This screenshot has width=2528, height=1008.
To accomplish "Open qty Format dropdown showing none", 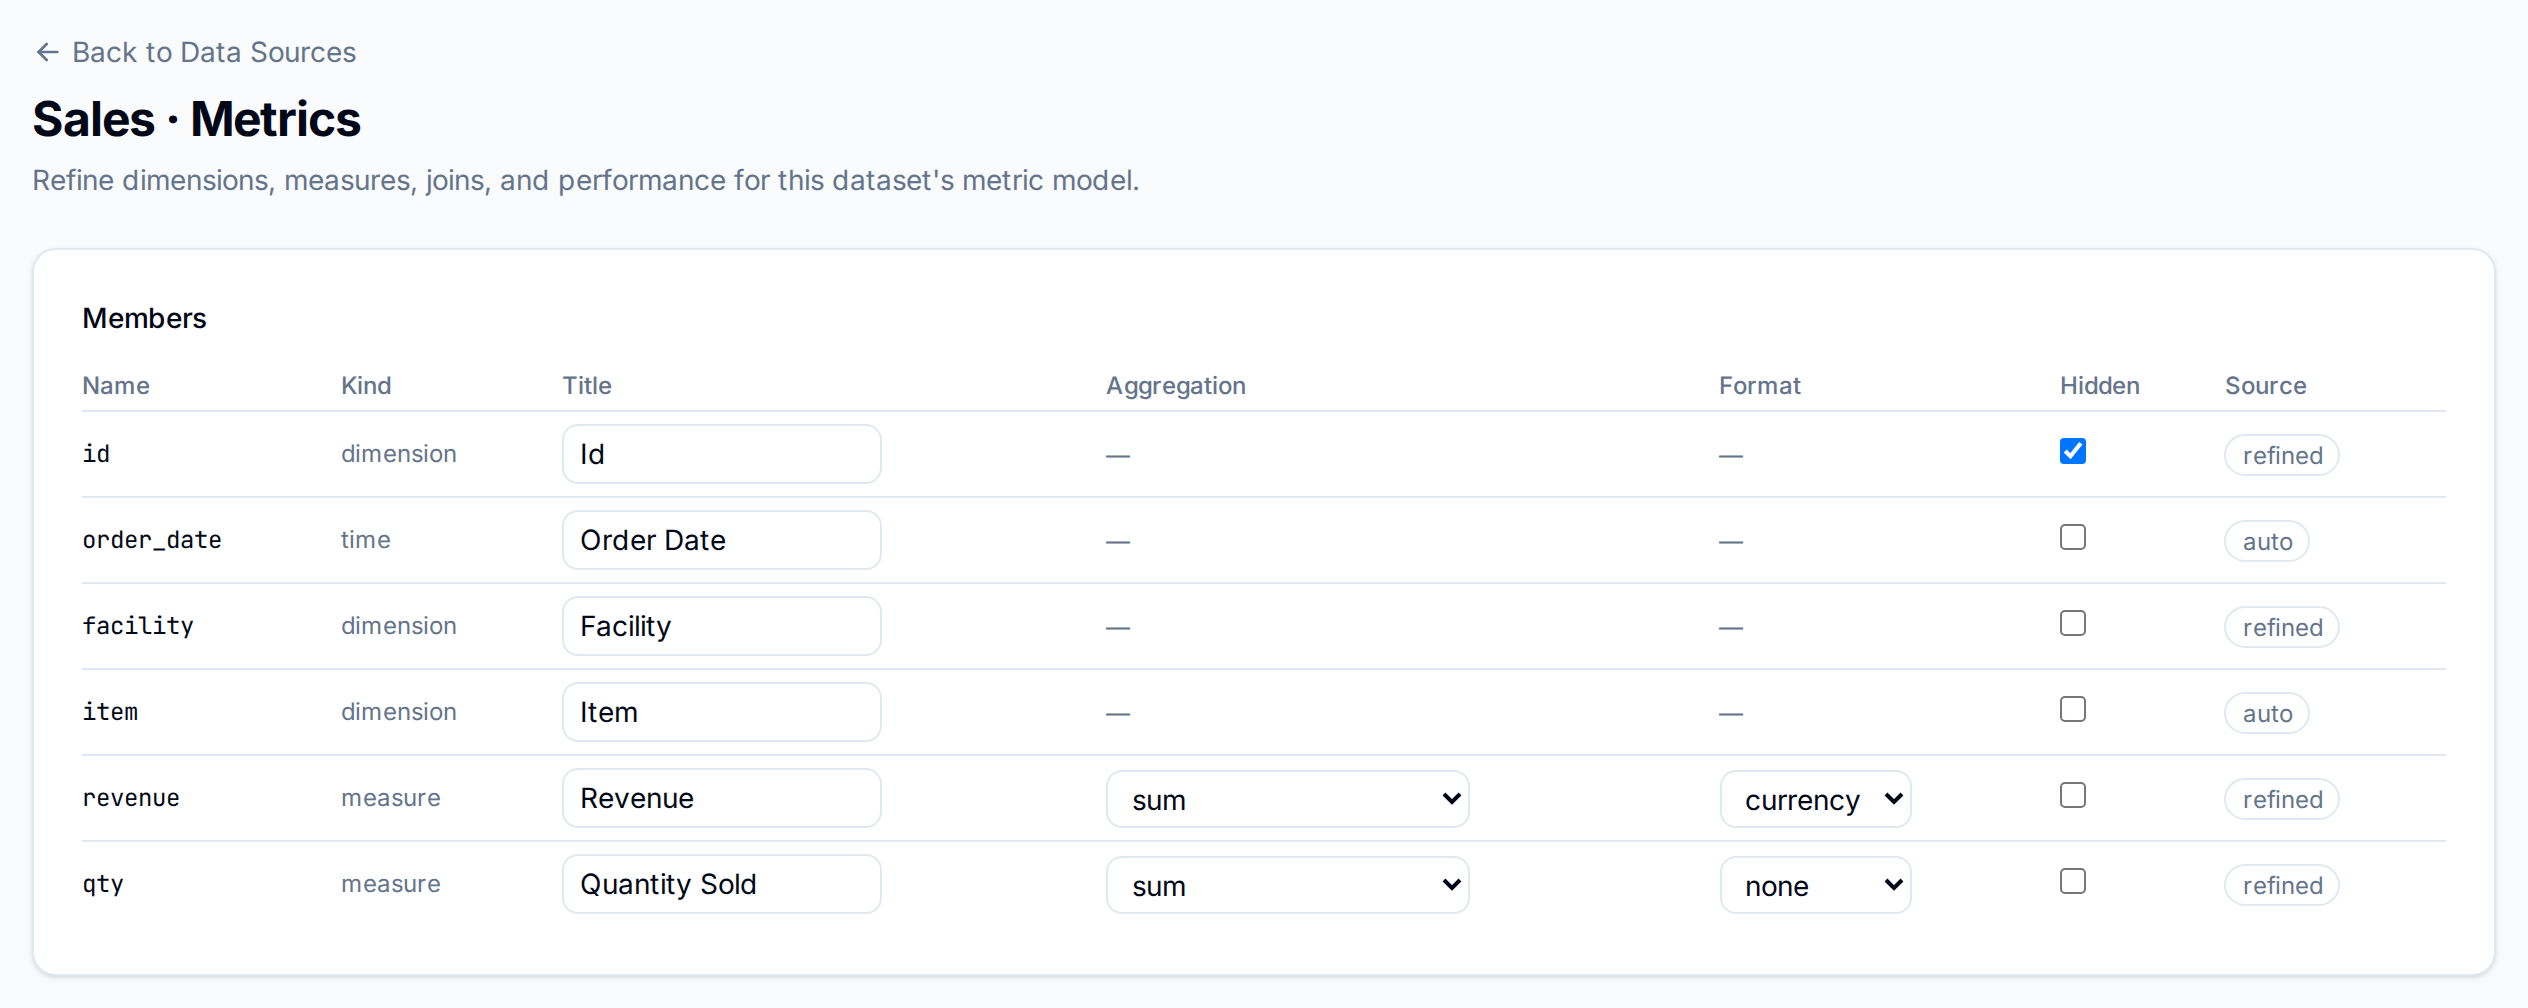I will pos(1815,885).
